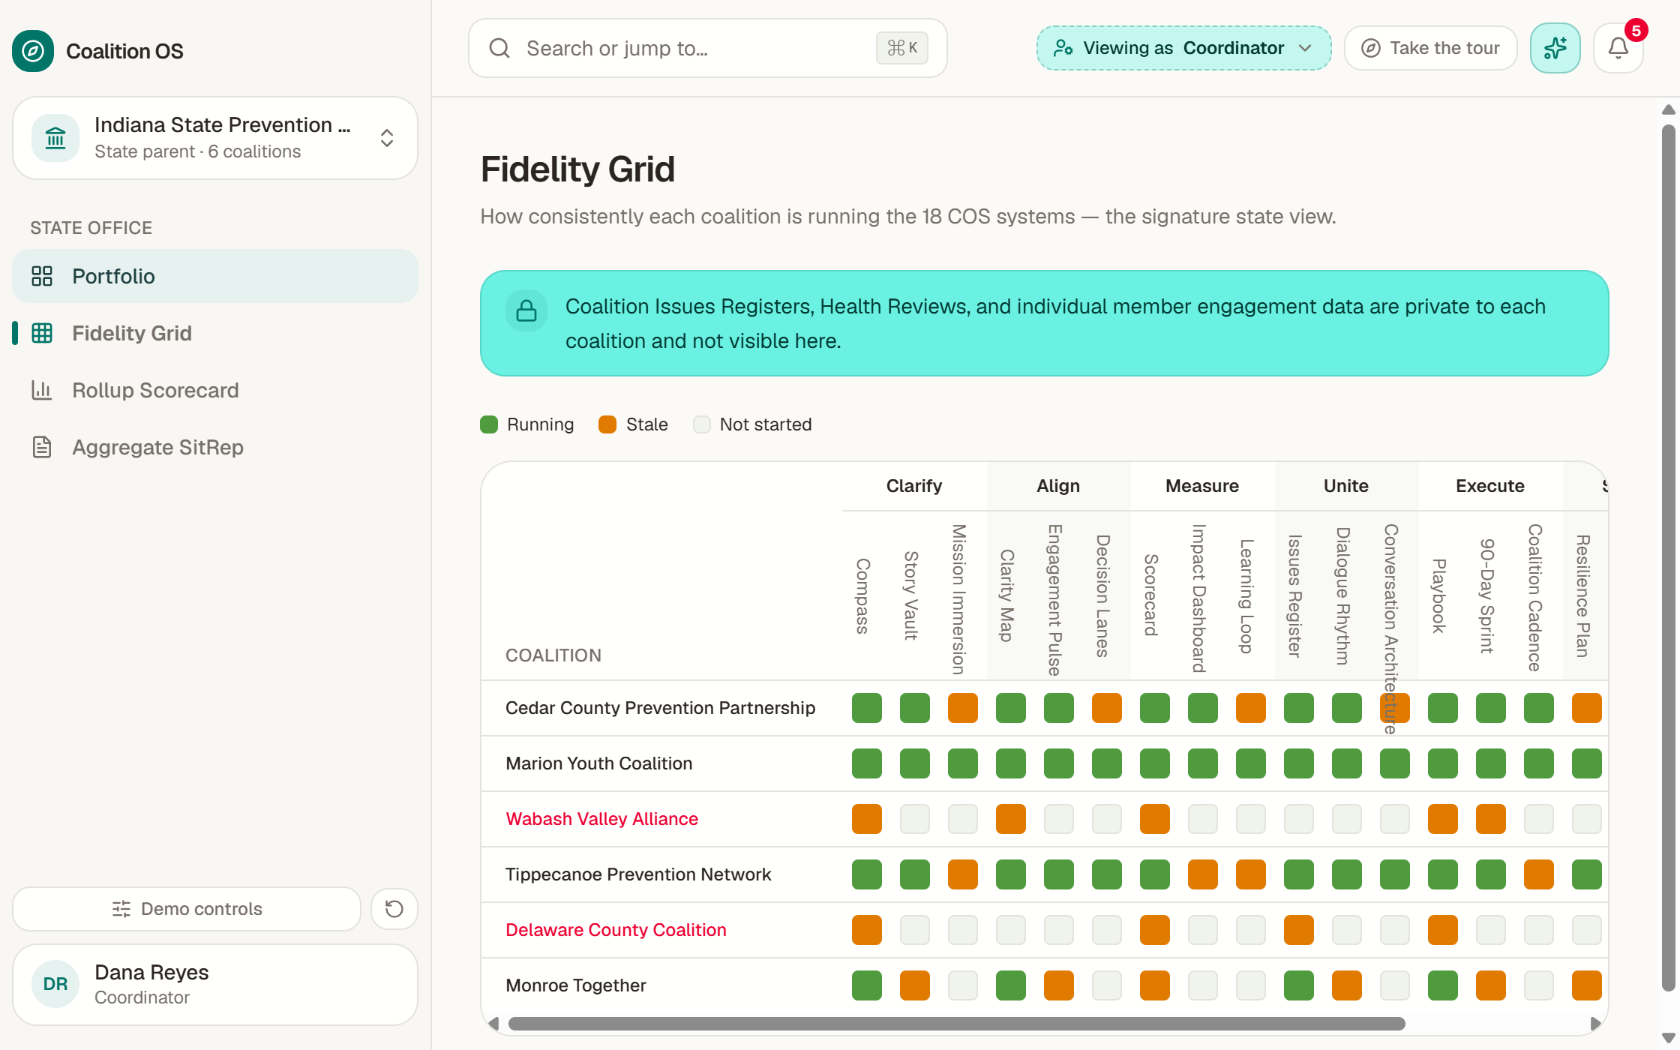
Task: Click the Story Vault column header
Action: click(911, 596)
